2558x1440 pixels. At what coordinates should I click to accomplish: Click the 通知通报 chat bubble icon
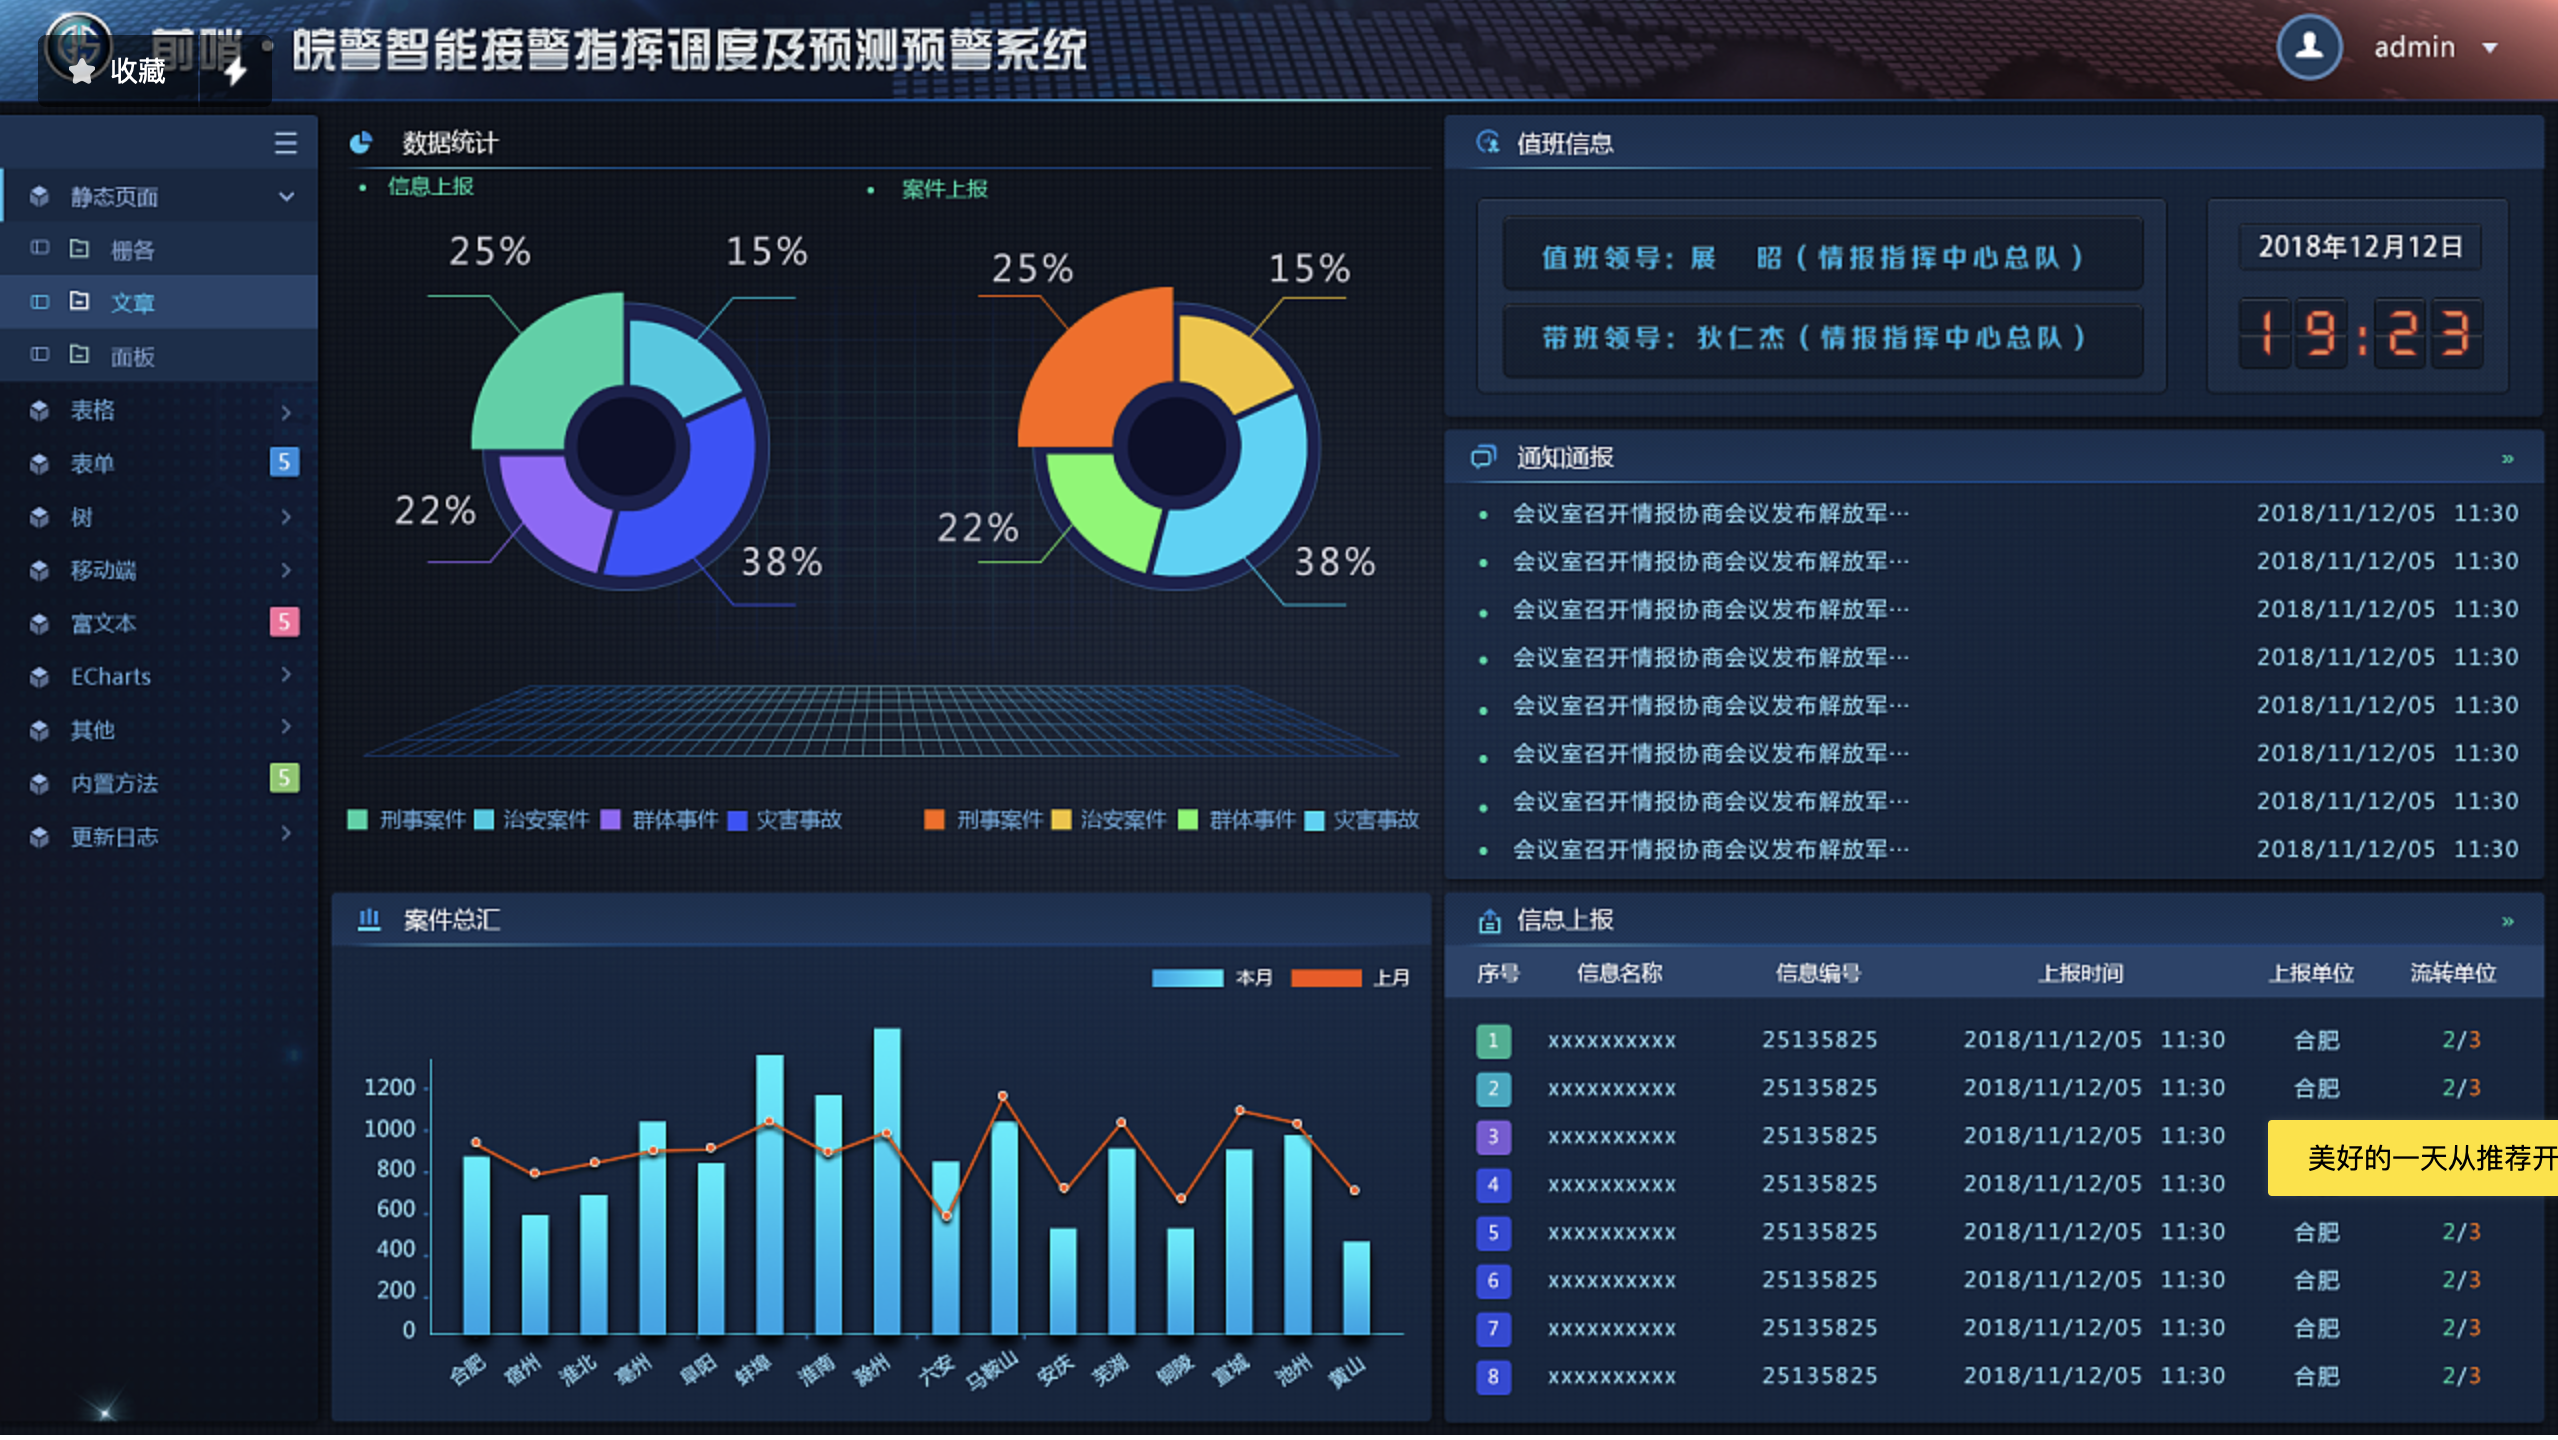(1483, 457)
